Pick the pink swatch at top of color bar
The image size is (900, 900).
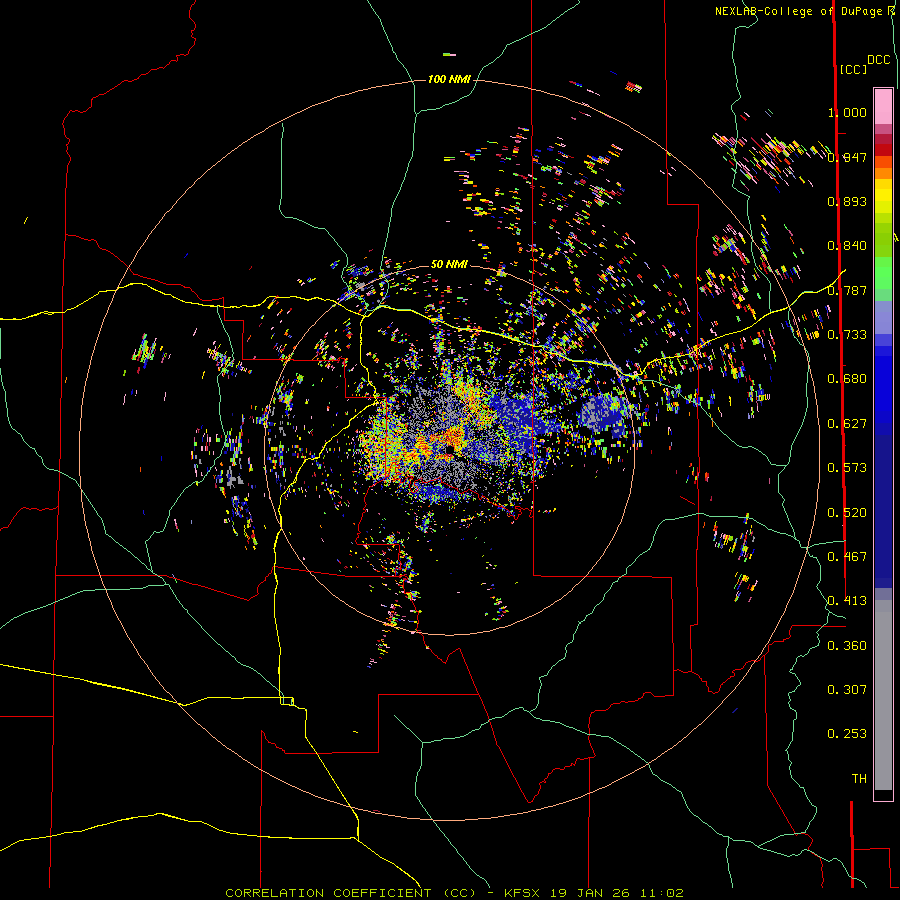[x=883, y=106]
